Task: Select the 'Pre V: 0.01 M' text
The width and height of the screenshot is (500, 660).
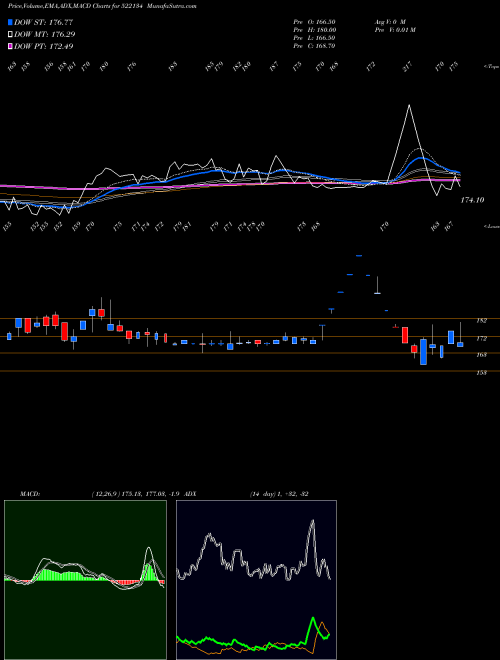Action: (x=395, y=30)
